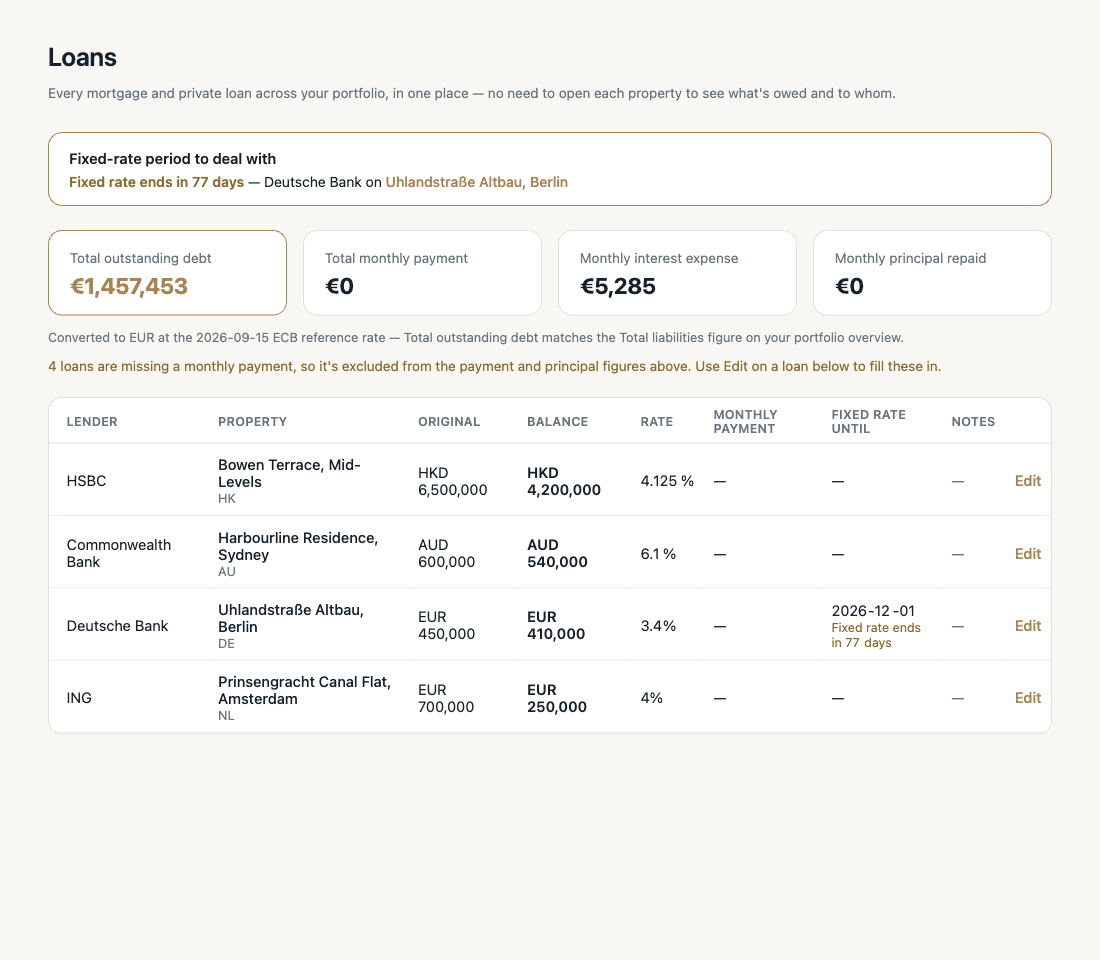Screen dimensions: 1100x960
Task: Click the RATE column header
Action: click(657, 422)
